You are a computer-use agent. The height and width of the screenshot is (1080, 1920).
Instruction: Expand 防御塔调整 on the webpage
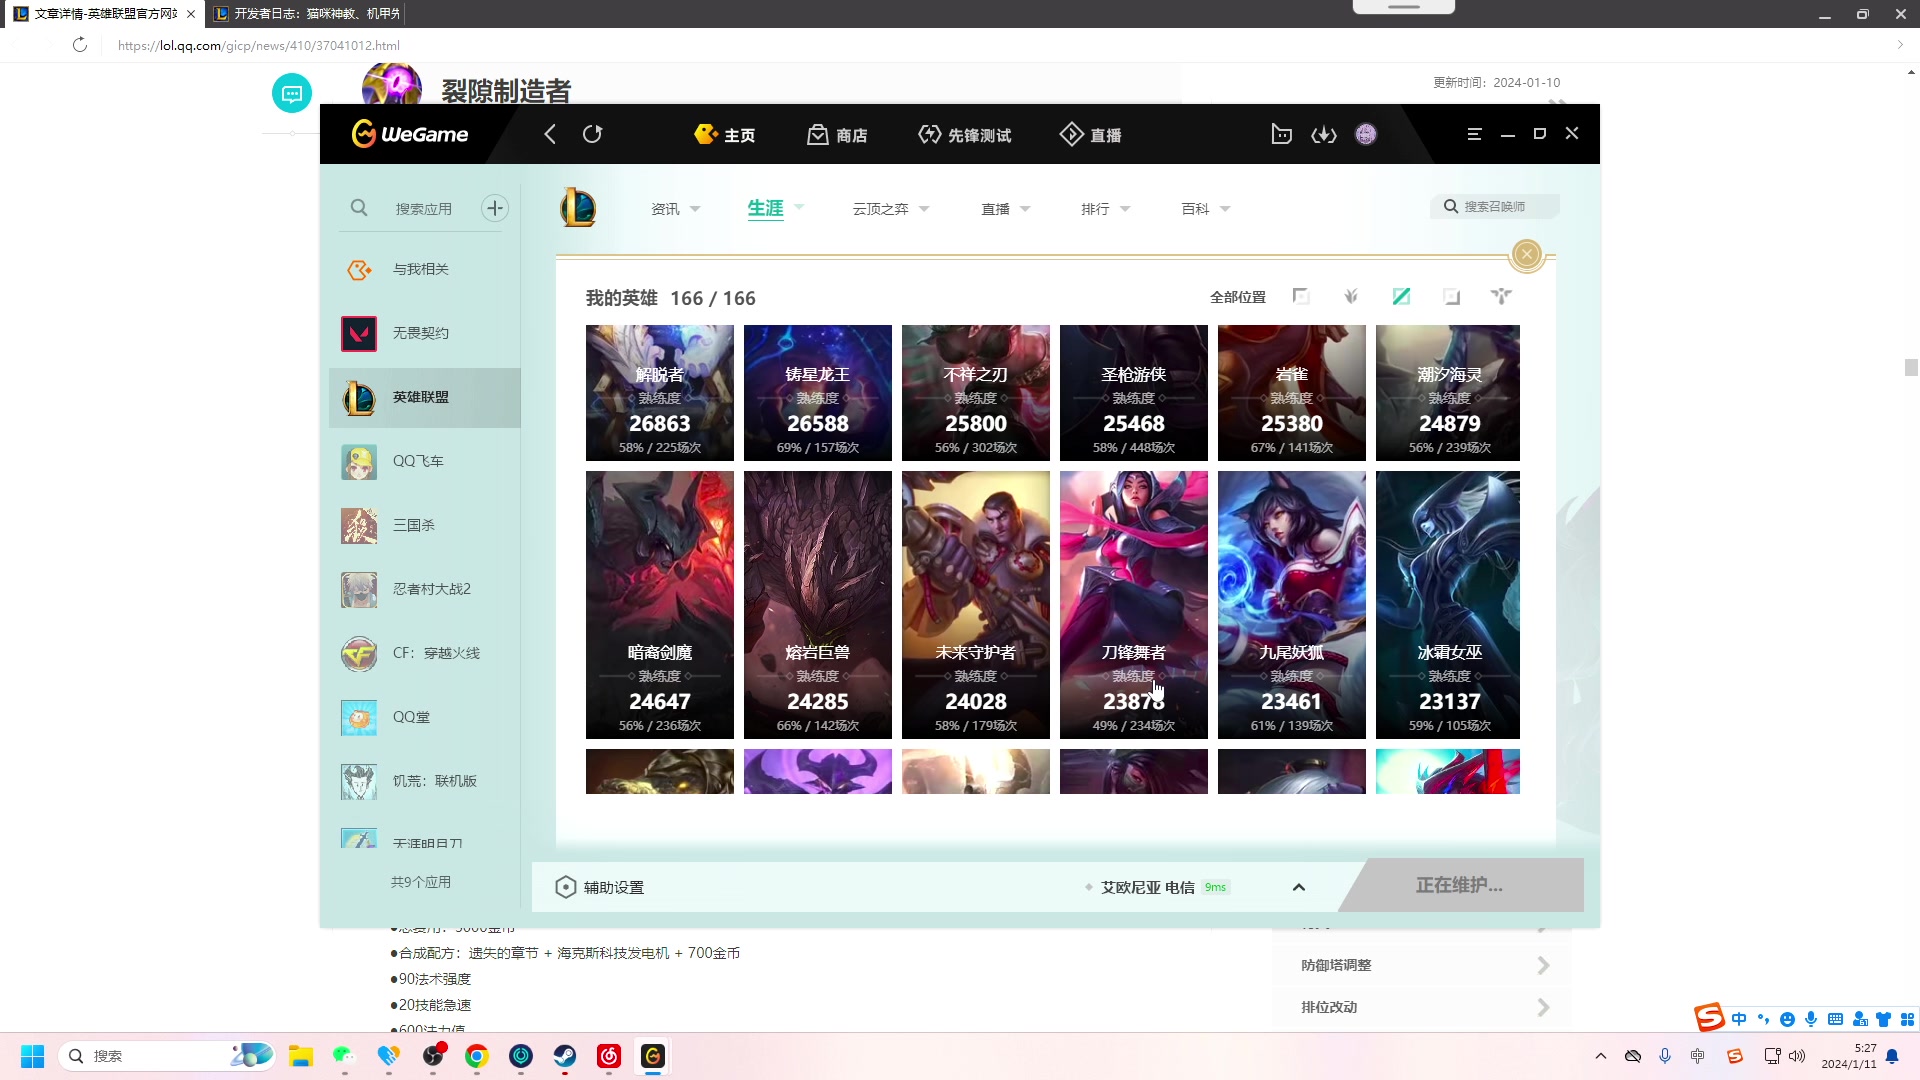click(1422, 965)
